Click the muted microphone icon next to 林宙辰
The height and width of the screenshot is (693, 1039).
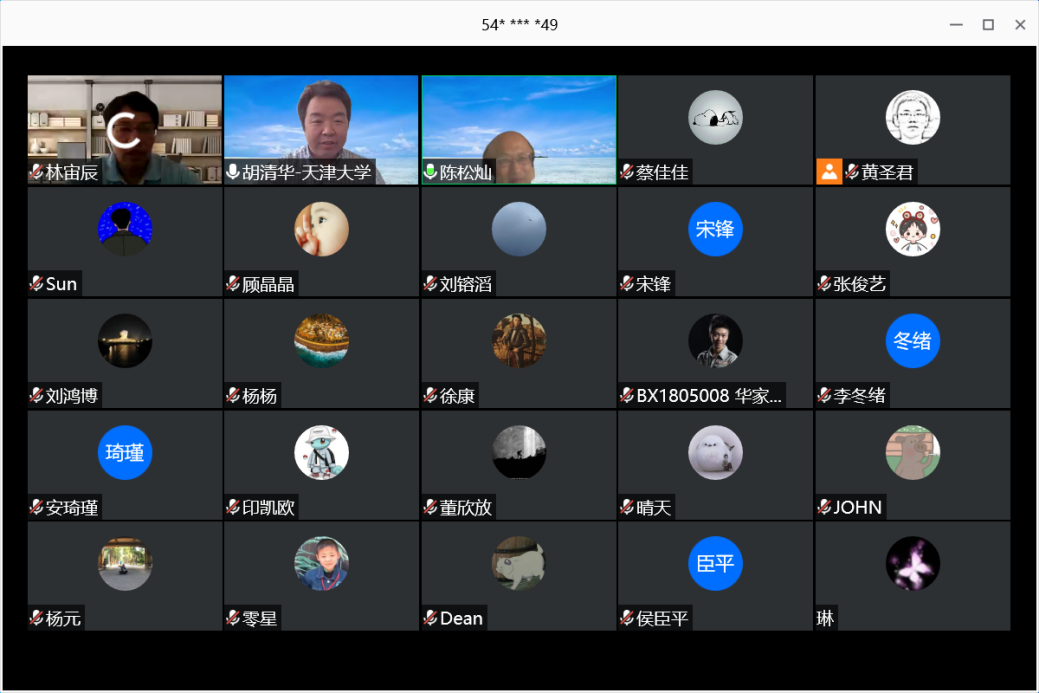(x=36, y=173)
